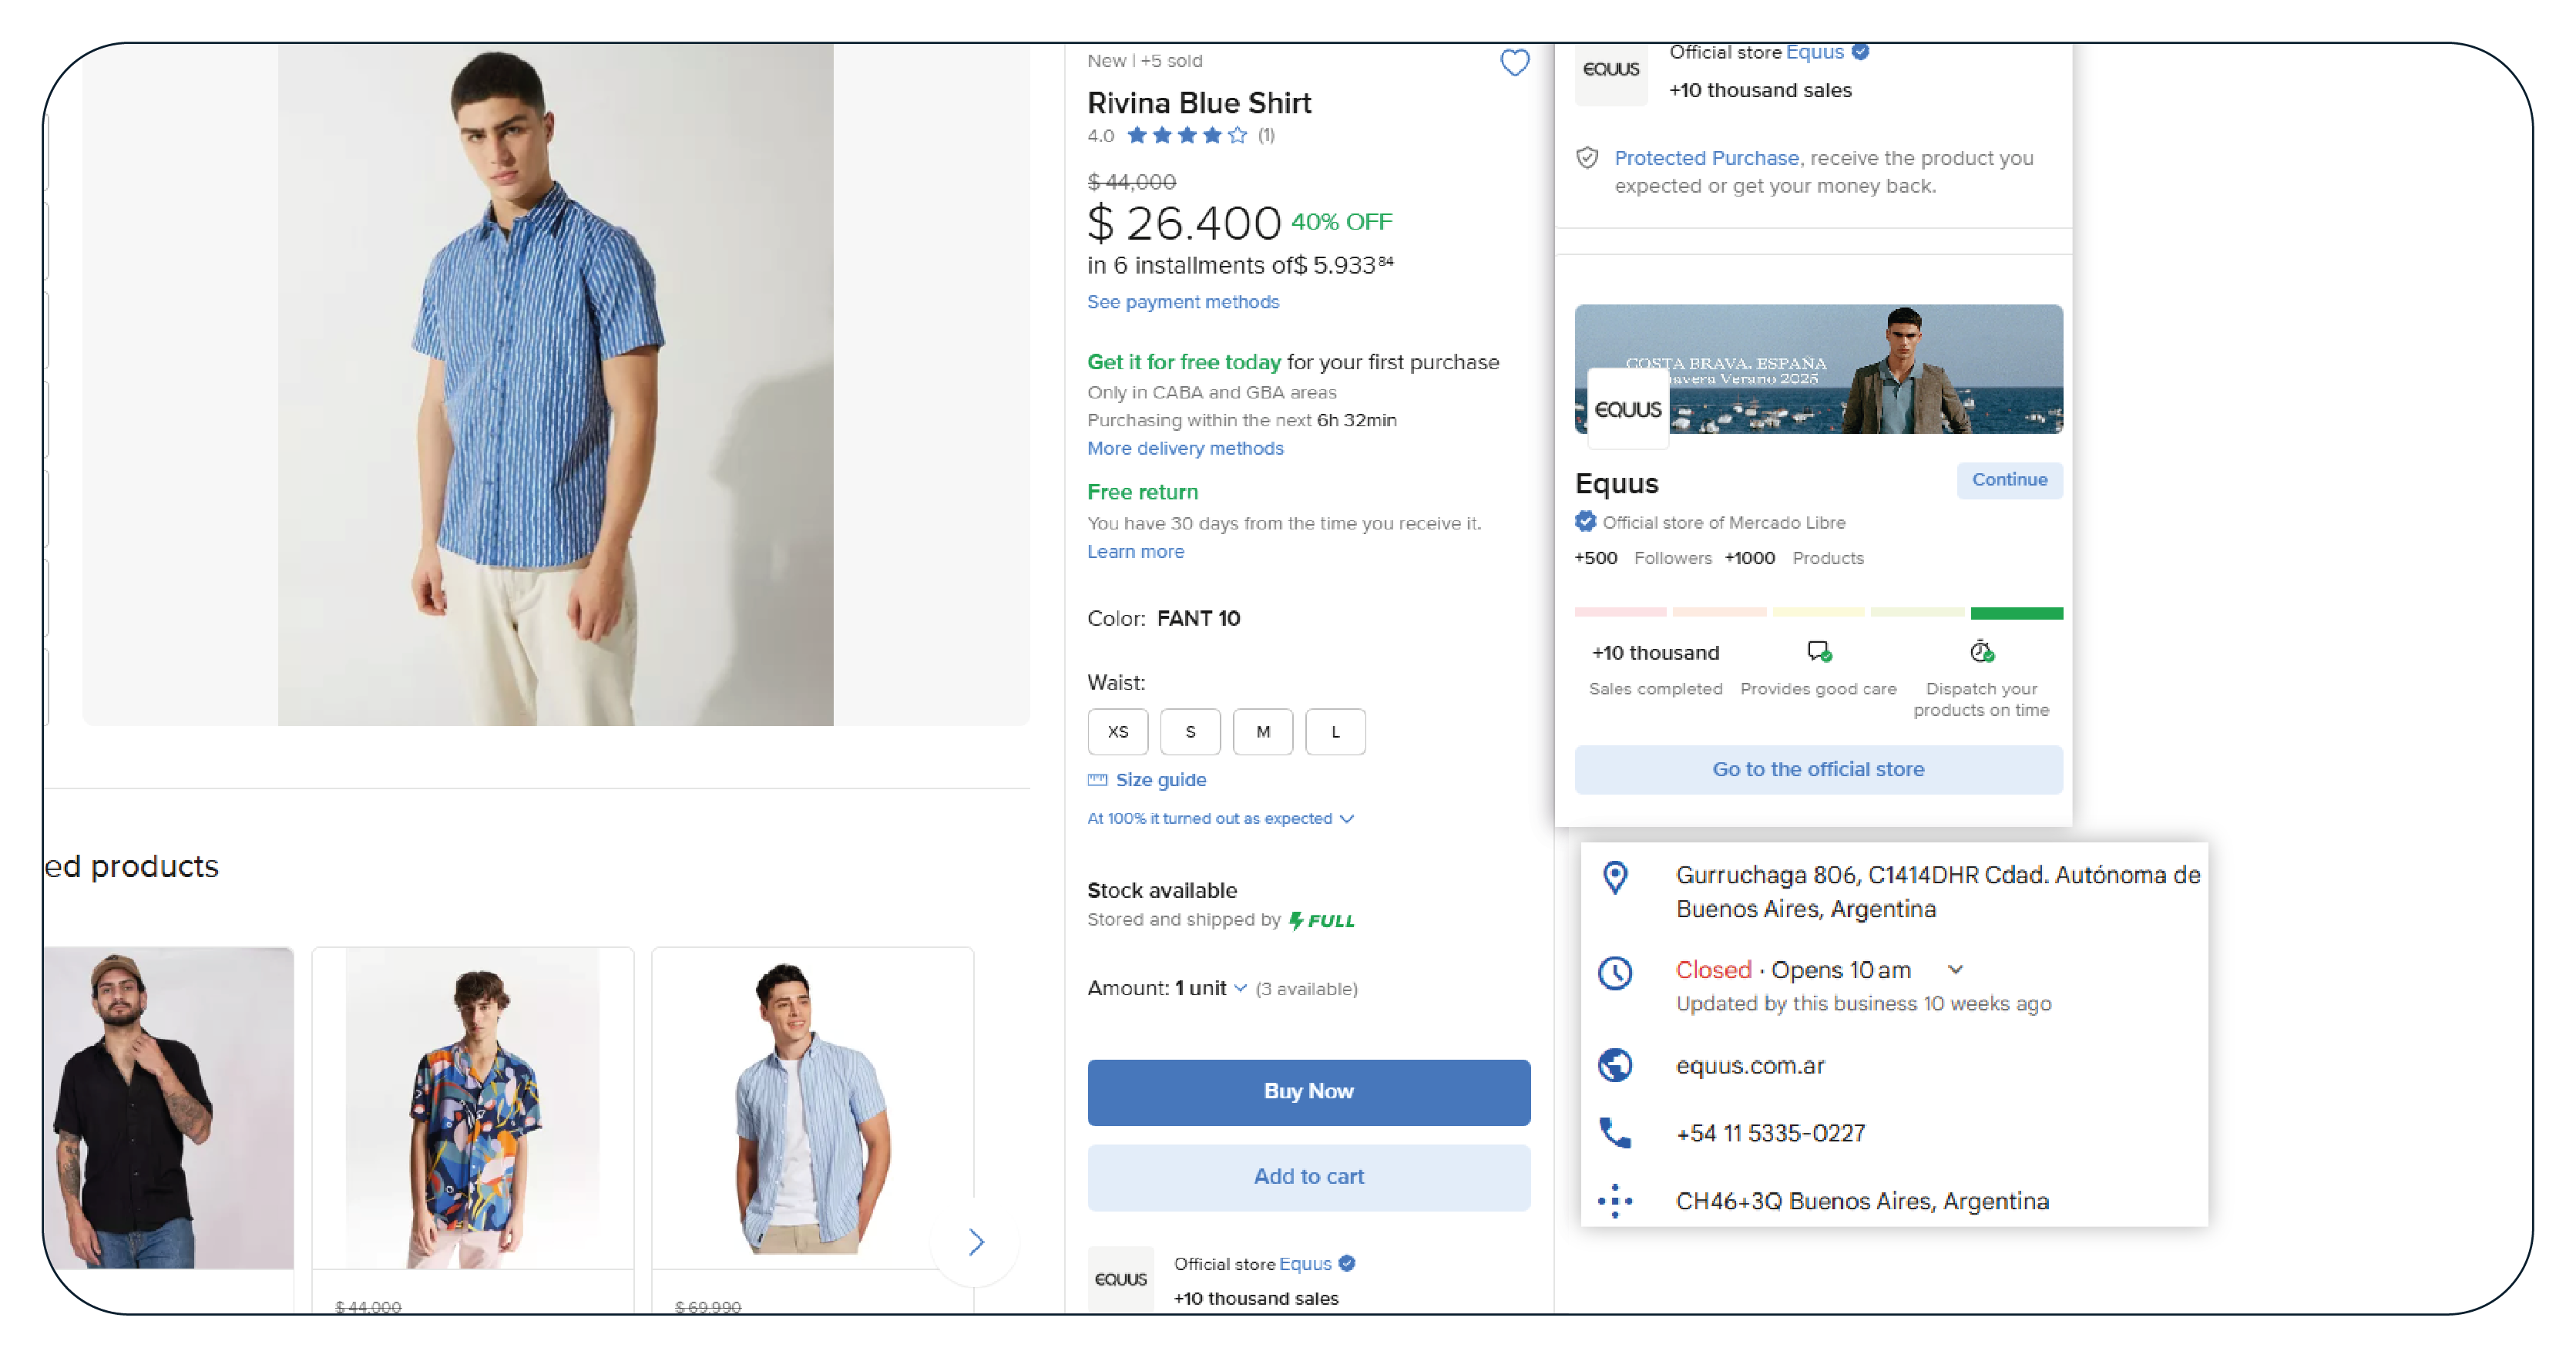The width and height of the screenshot is (2576, 1358).
Task: Click the map pin address icon
Action: tap(1615, 877)
